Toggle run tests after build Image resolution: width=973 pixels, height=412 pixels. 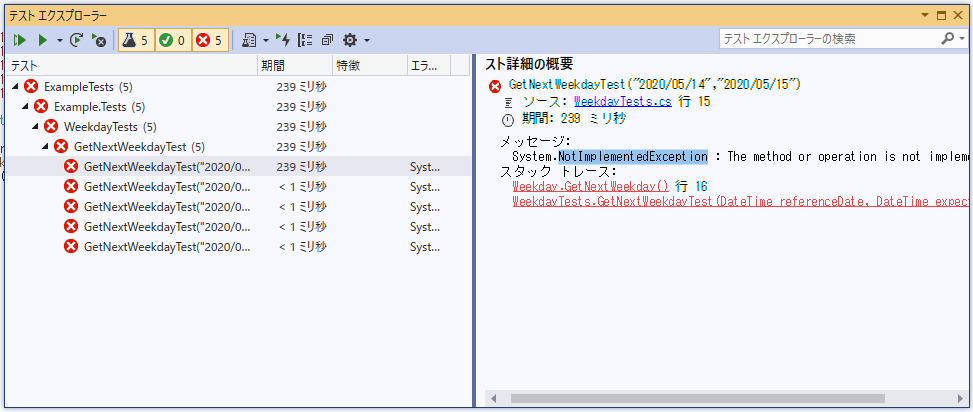click(x=282, y=40)
